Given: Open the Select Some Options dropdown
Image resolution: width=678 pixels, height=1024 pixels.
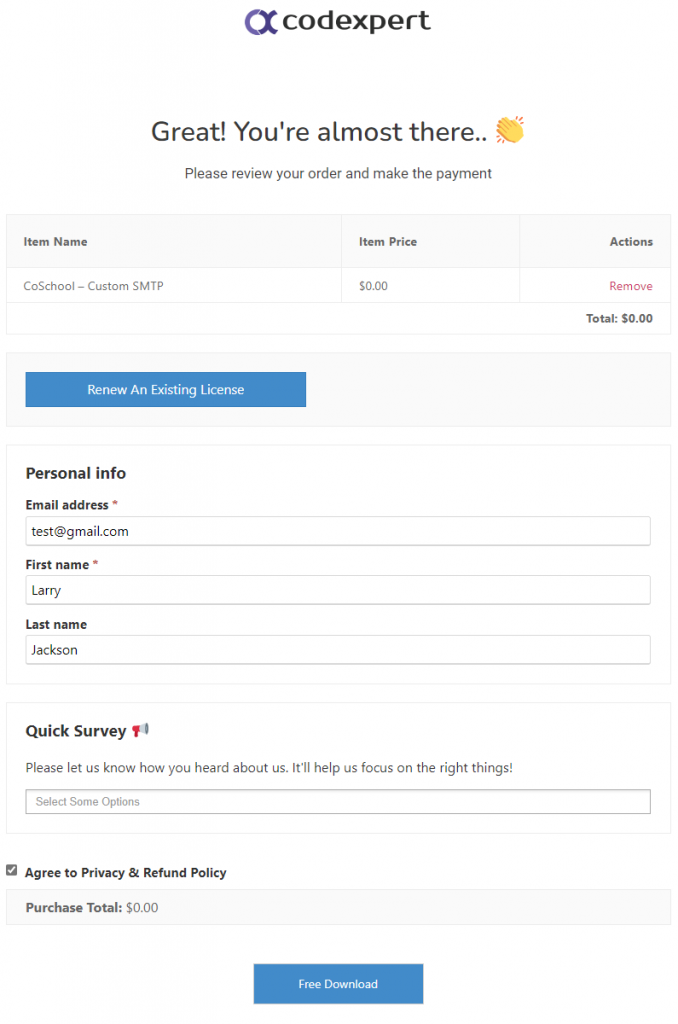Looking at the screenshot, I should point(338,801).
